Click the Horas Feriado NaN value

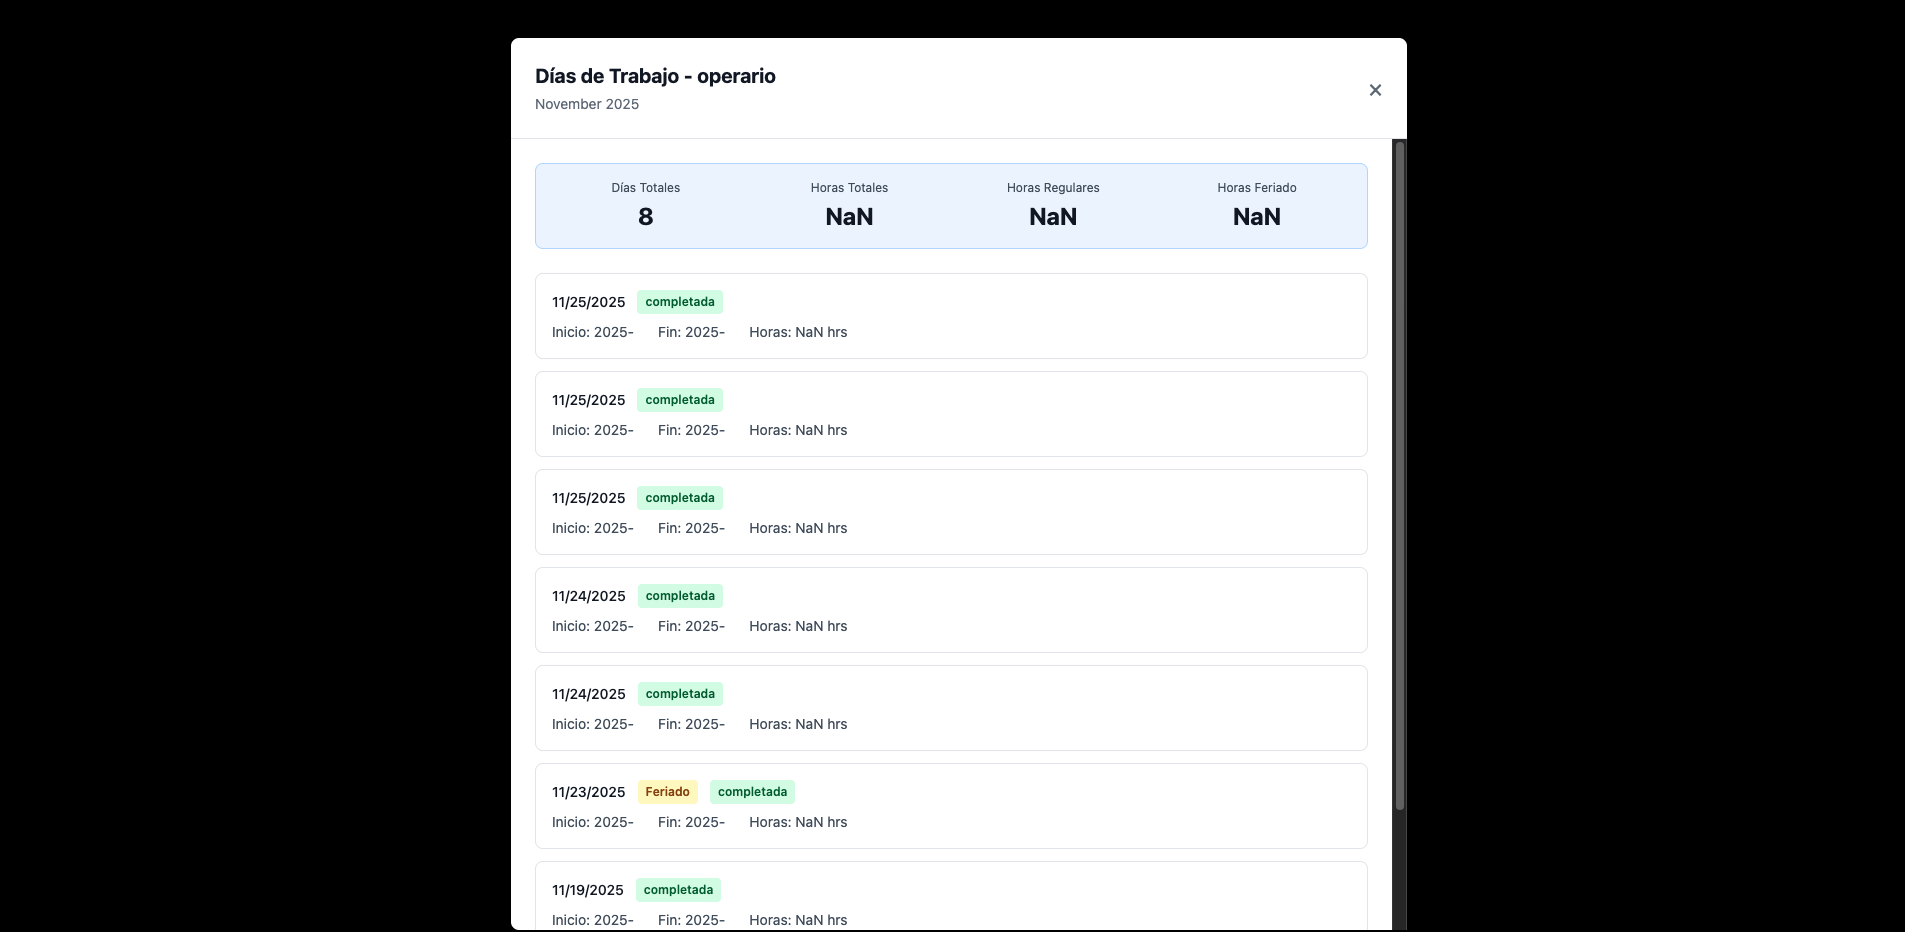click(1256, 217)
